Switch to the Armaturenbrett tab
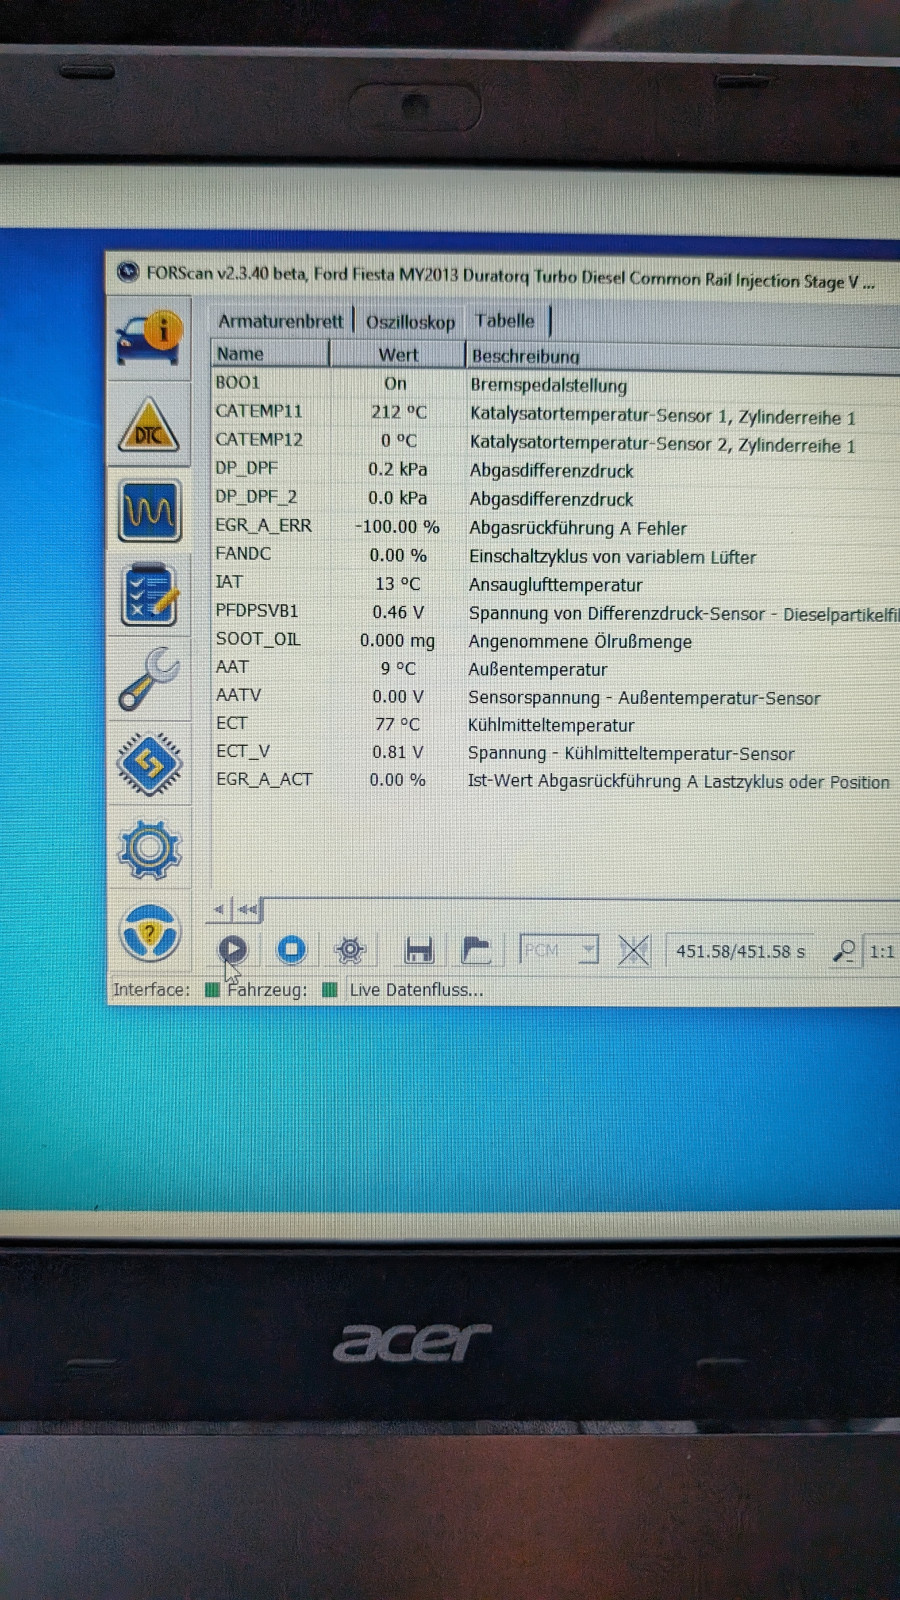The height and width of the screenshot is (1600, 900). pos(280,321)
